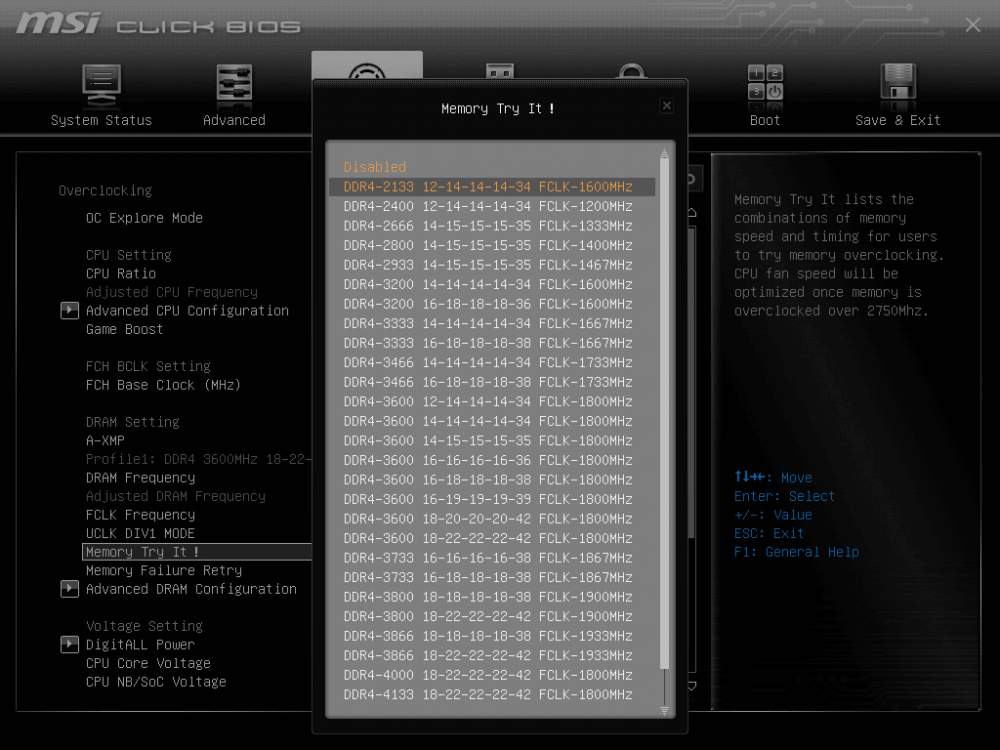Click the memory list scrollbar thumb
Viewport: 1000px width, 750px height.
pos(664,413)
